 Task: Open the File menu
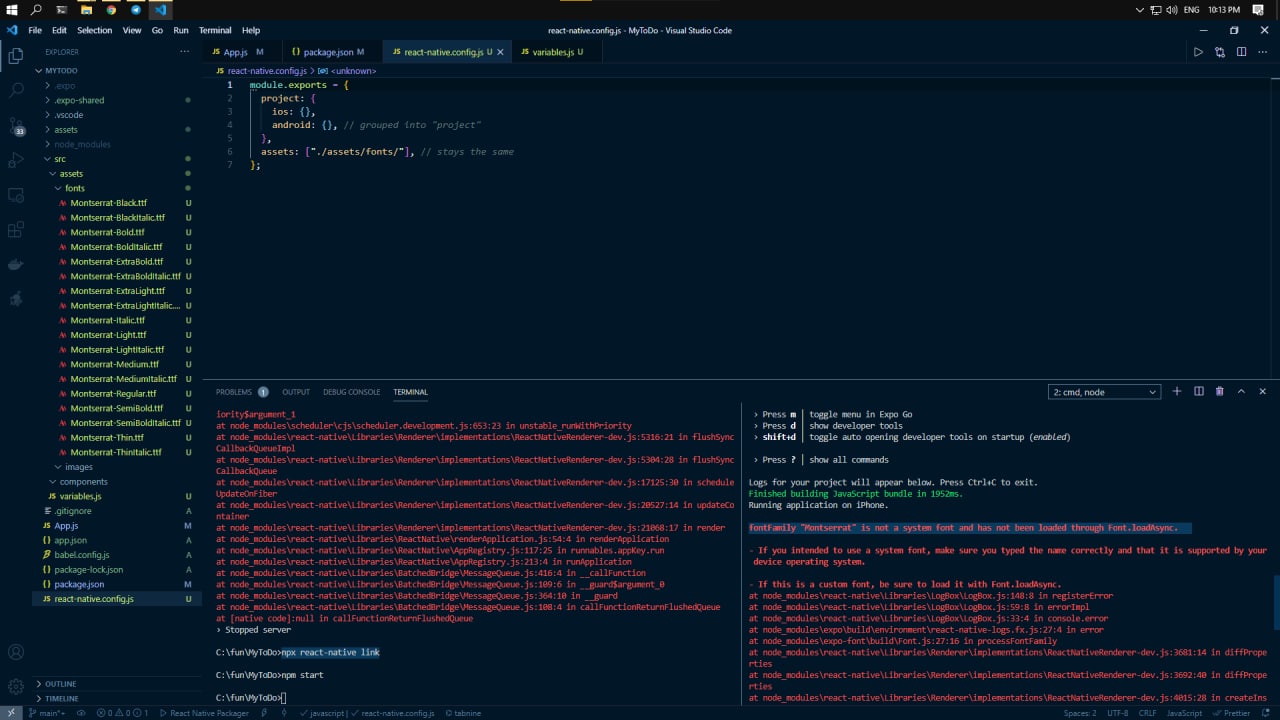coord(35,30)
